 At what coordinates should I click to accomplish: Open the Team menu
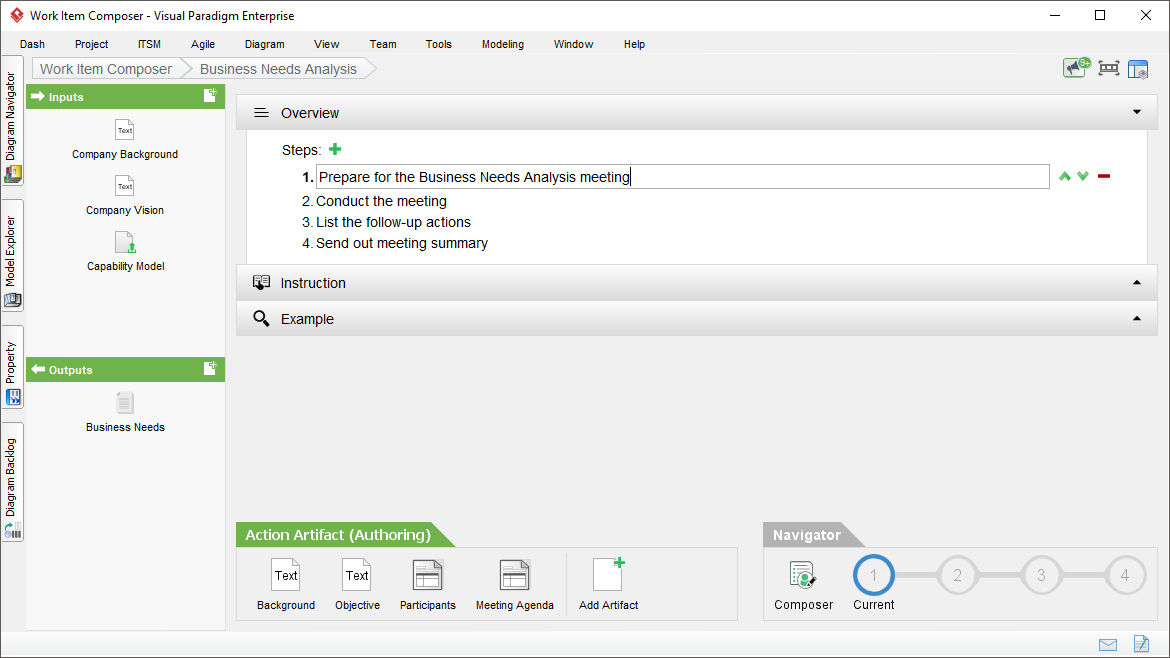[383, 44]
